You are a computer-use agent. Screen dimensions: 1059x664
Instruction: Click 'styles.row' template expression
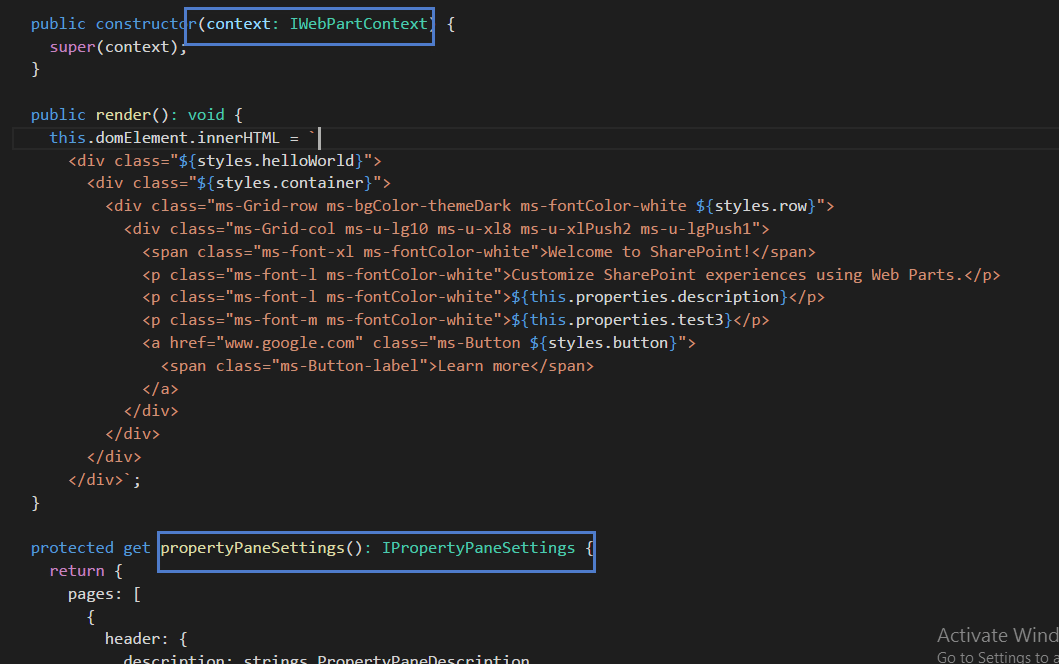pos(760,207)
